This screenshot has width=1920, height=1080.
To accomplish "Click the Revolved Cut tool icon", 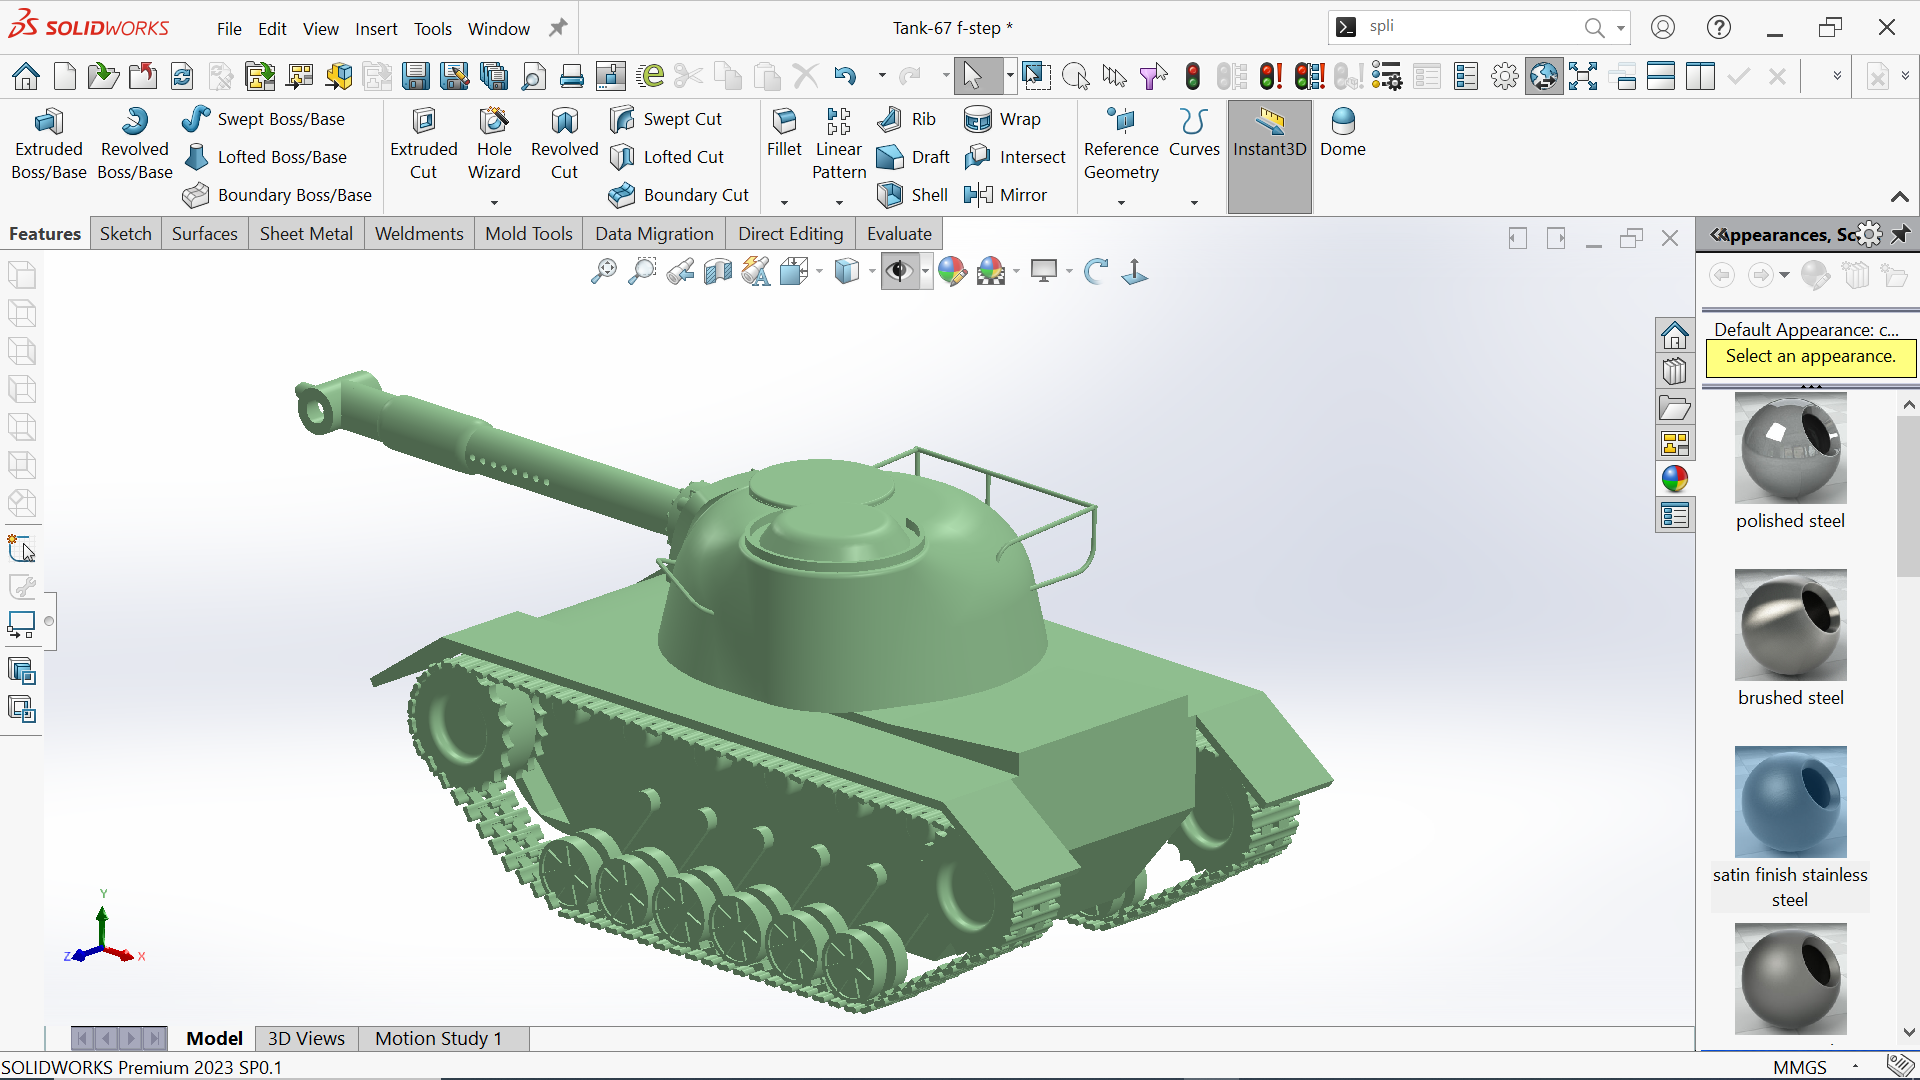I will click(x=564, y=122).
